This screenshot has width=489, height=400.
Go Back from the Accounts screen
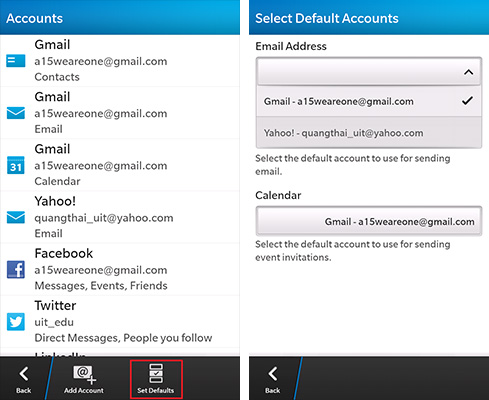pyautogui.click(x=23, y=380)
